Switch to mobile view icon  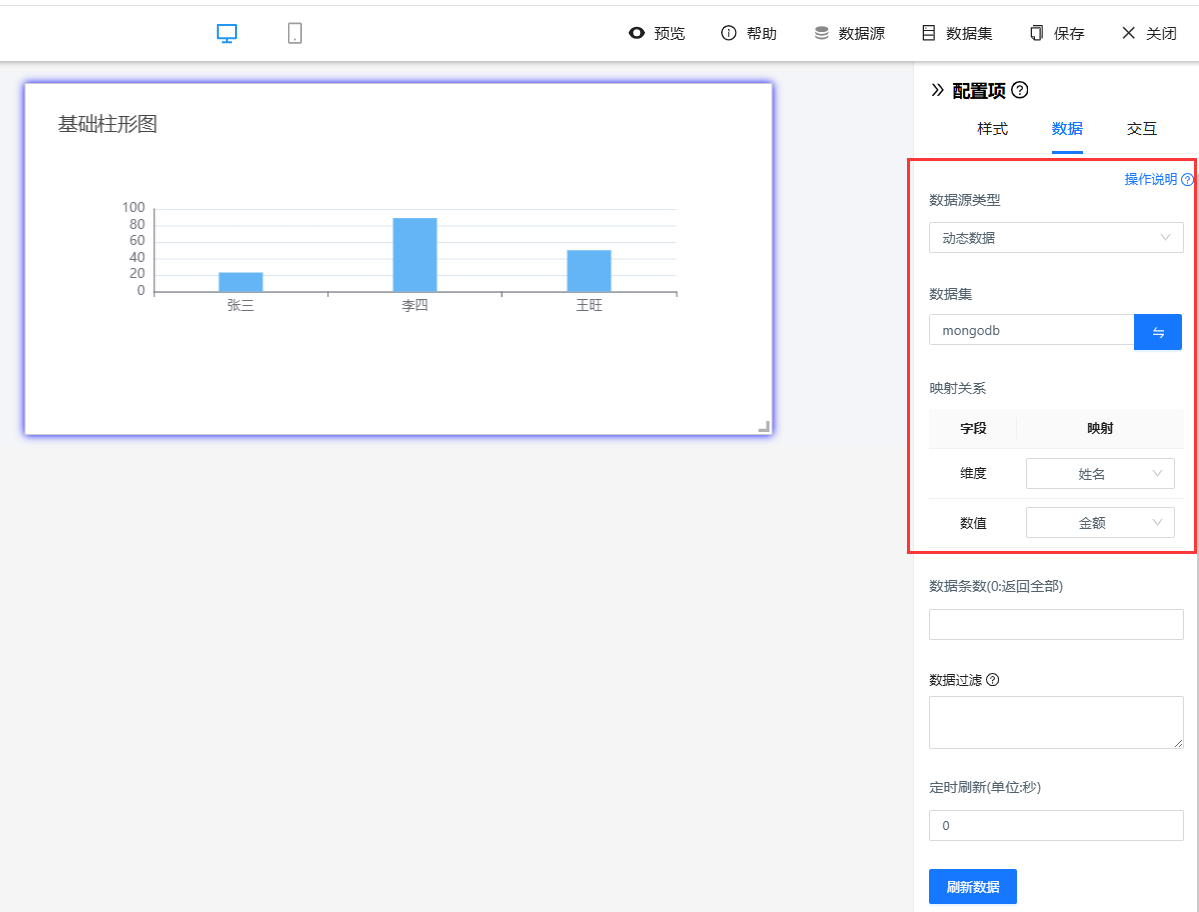[x=295, y=33]
